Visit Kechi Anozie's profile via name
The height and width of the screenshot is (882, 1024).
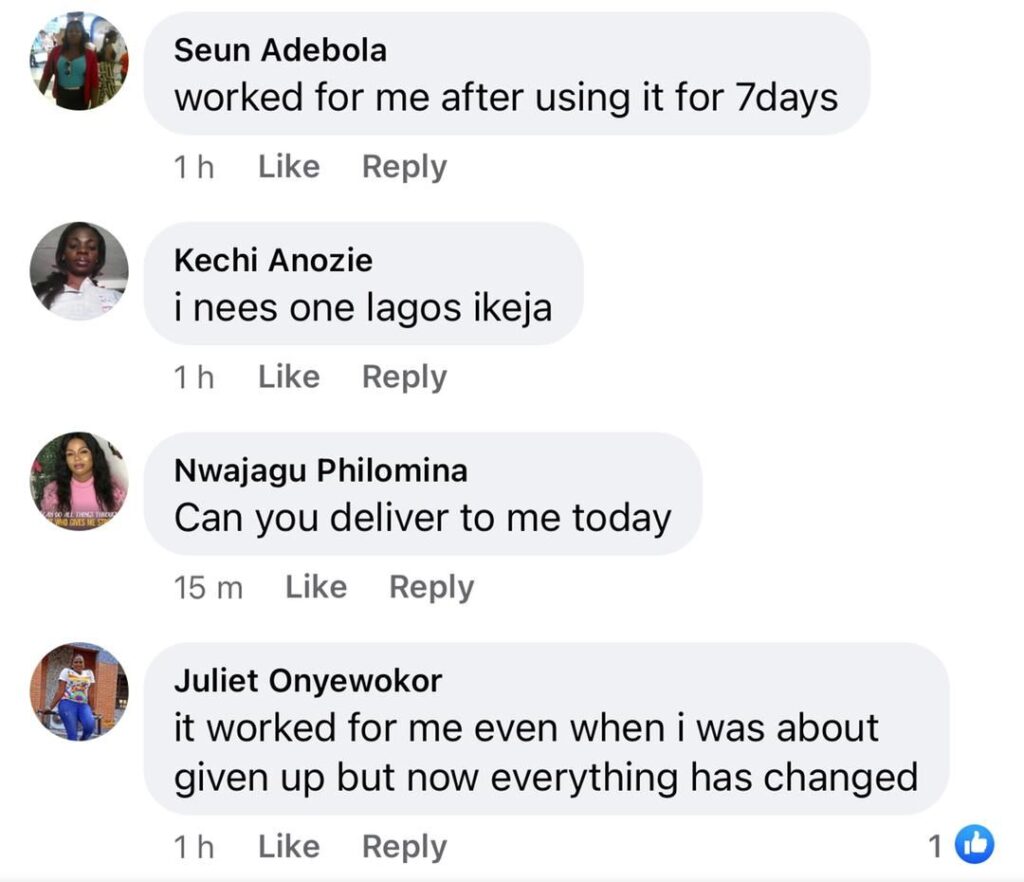(273, 261)
